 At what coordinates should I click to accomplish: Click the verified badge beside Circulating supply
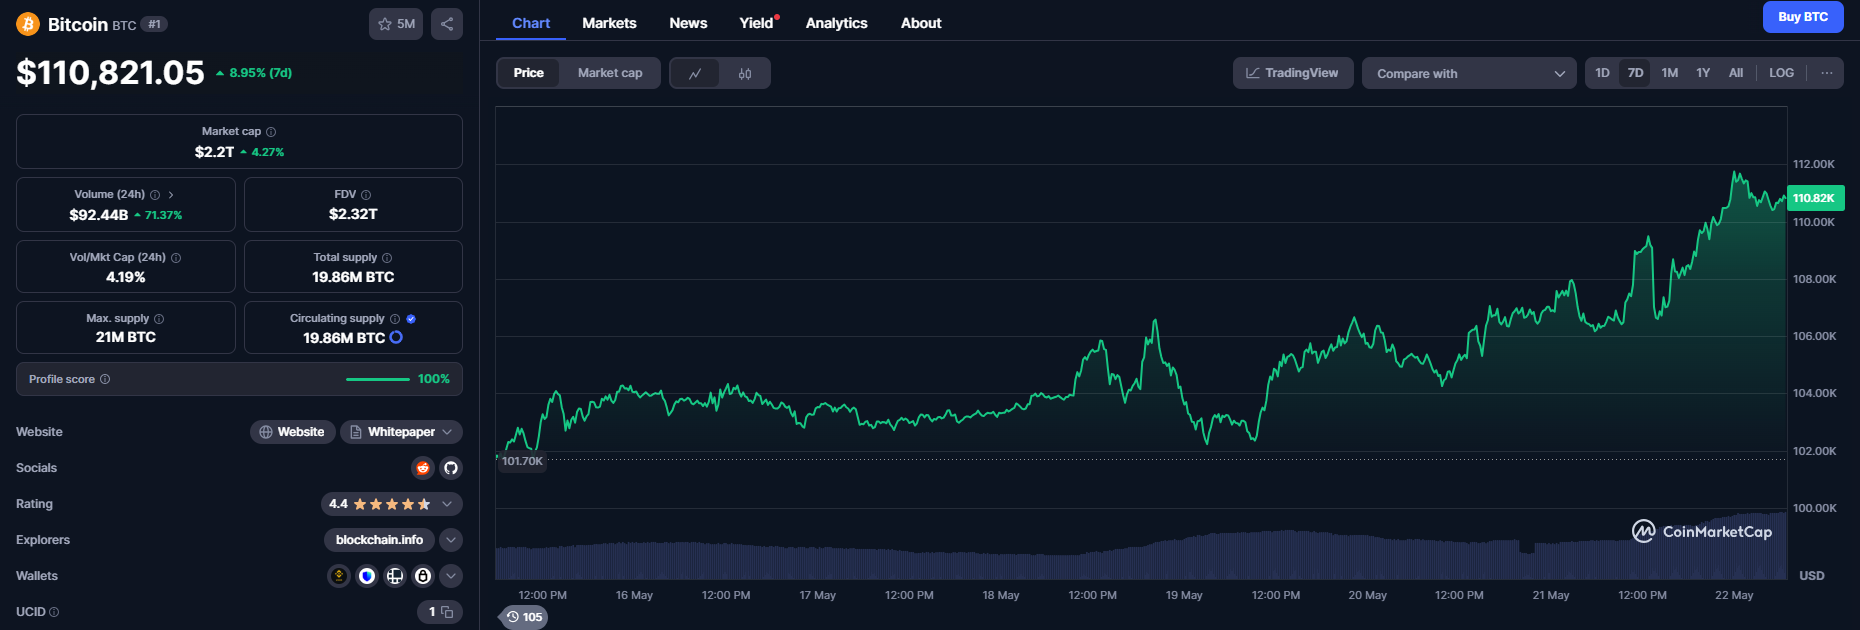click(411, 319)
